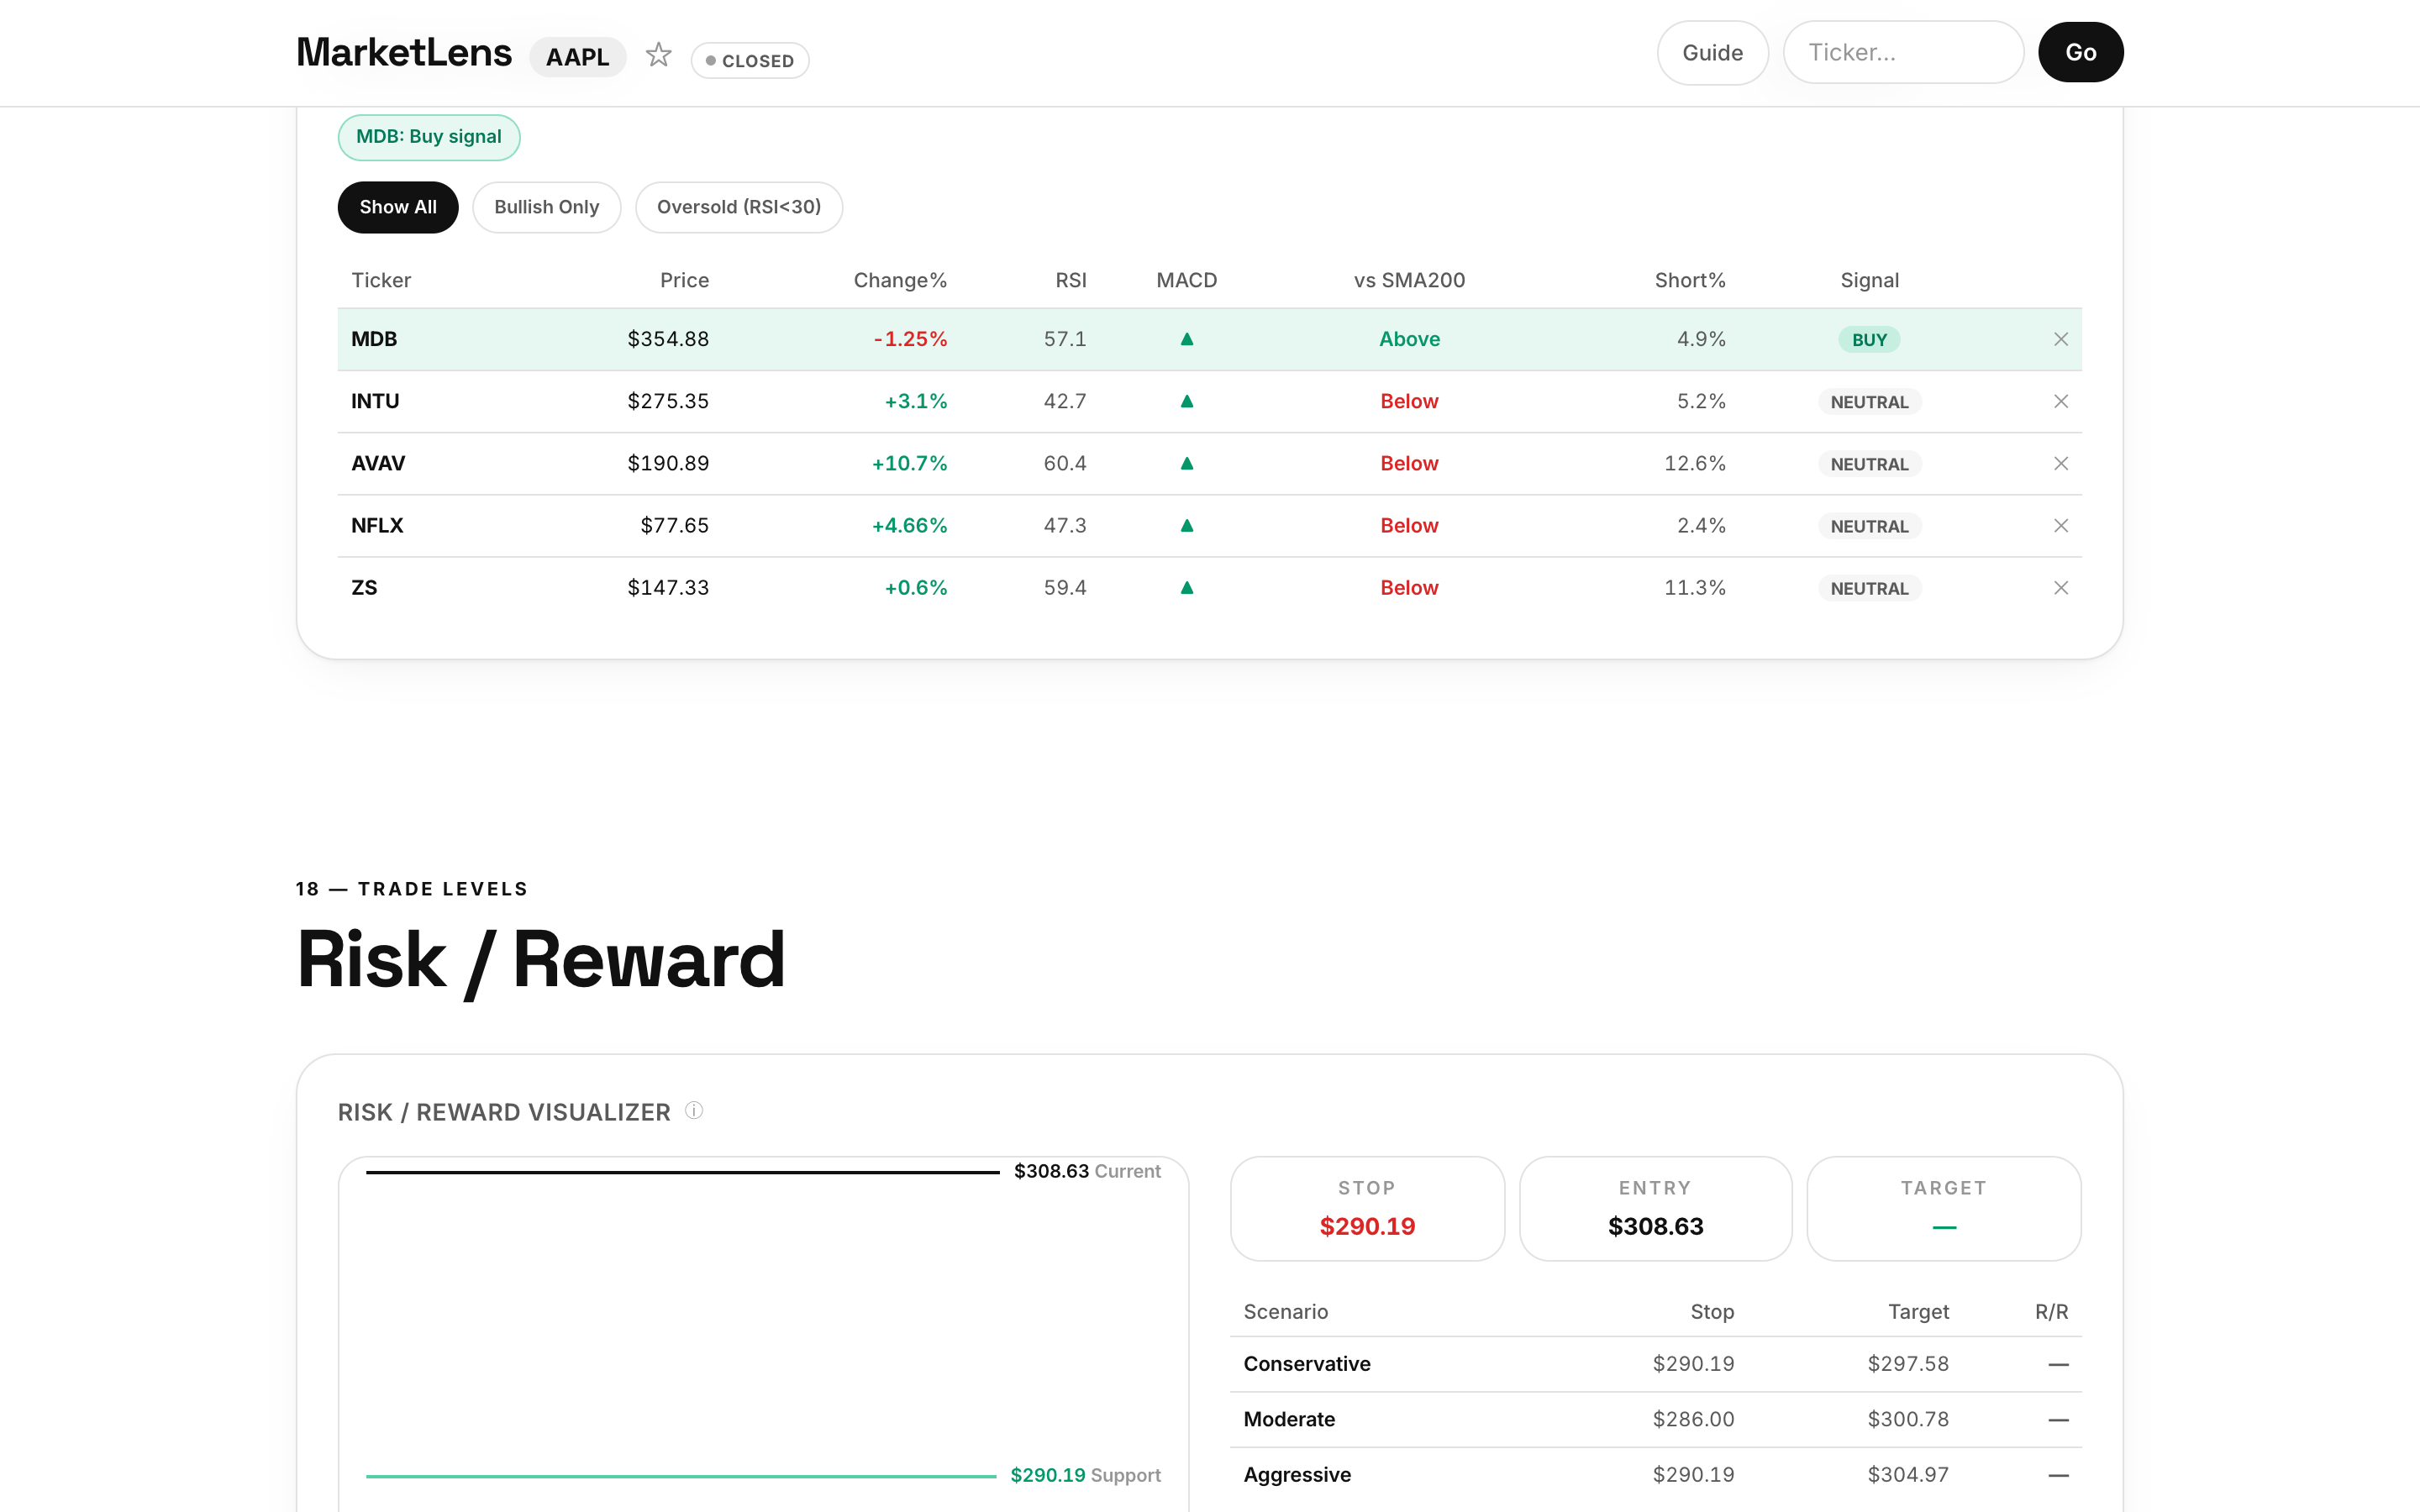Open the Guide
Image resolution: width=2420 pixels, height=1512 pixels.
pos(1712,53)
